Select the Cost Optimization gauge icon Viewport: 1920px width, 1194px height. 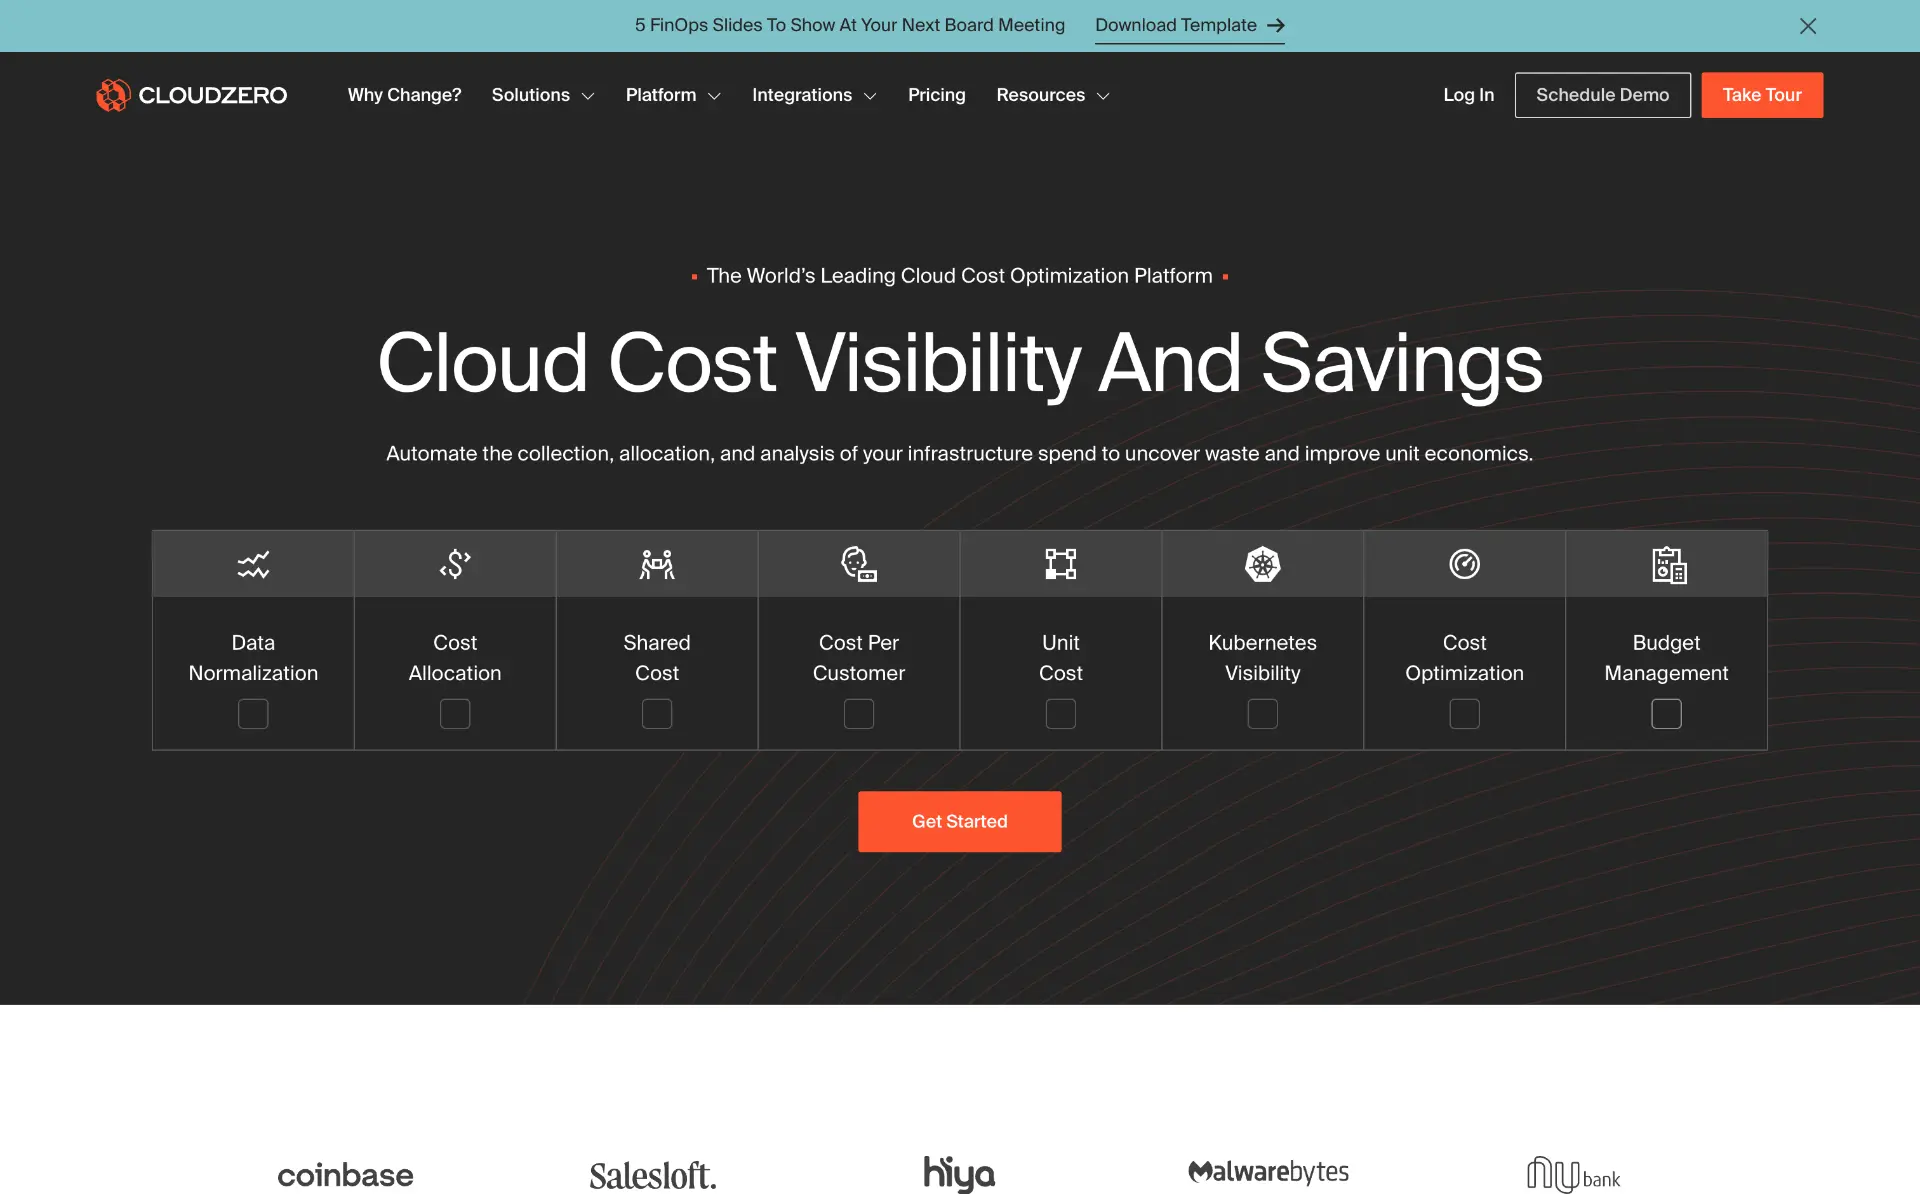point(1464,563)
